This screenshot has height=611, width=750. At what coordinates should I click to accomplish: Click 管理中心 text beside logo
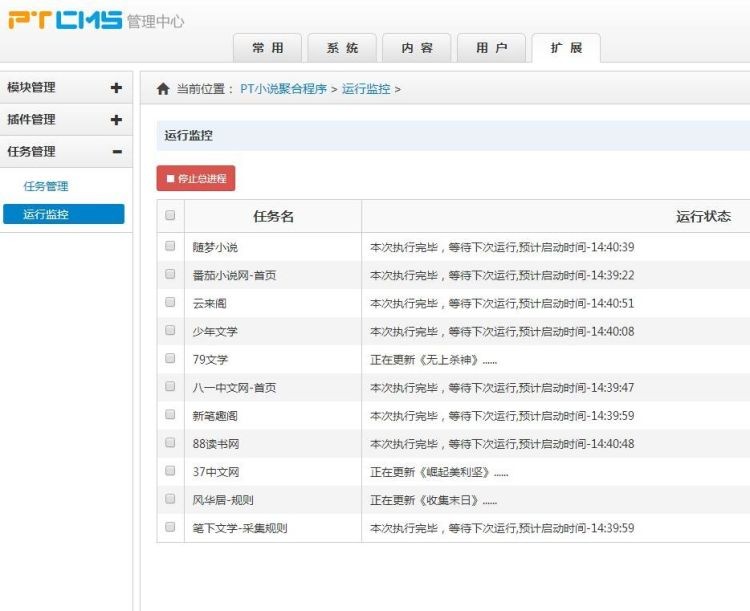(155, 22)
